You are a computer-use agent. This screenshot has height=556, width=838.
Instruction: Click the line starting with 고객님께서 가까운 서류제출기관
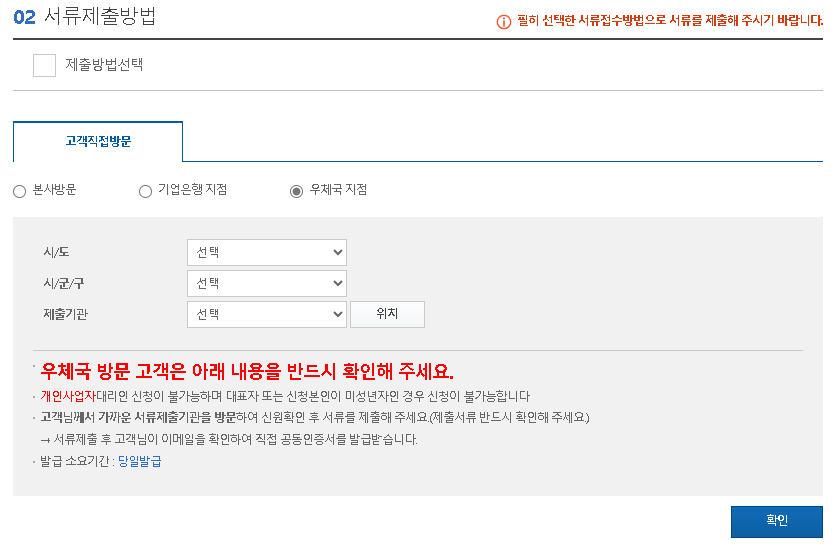(x=315, y=418)
